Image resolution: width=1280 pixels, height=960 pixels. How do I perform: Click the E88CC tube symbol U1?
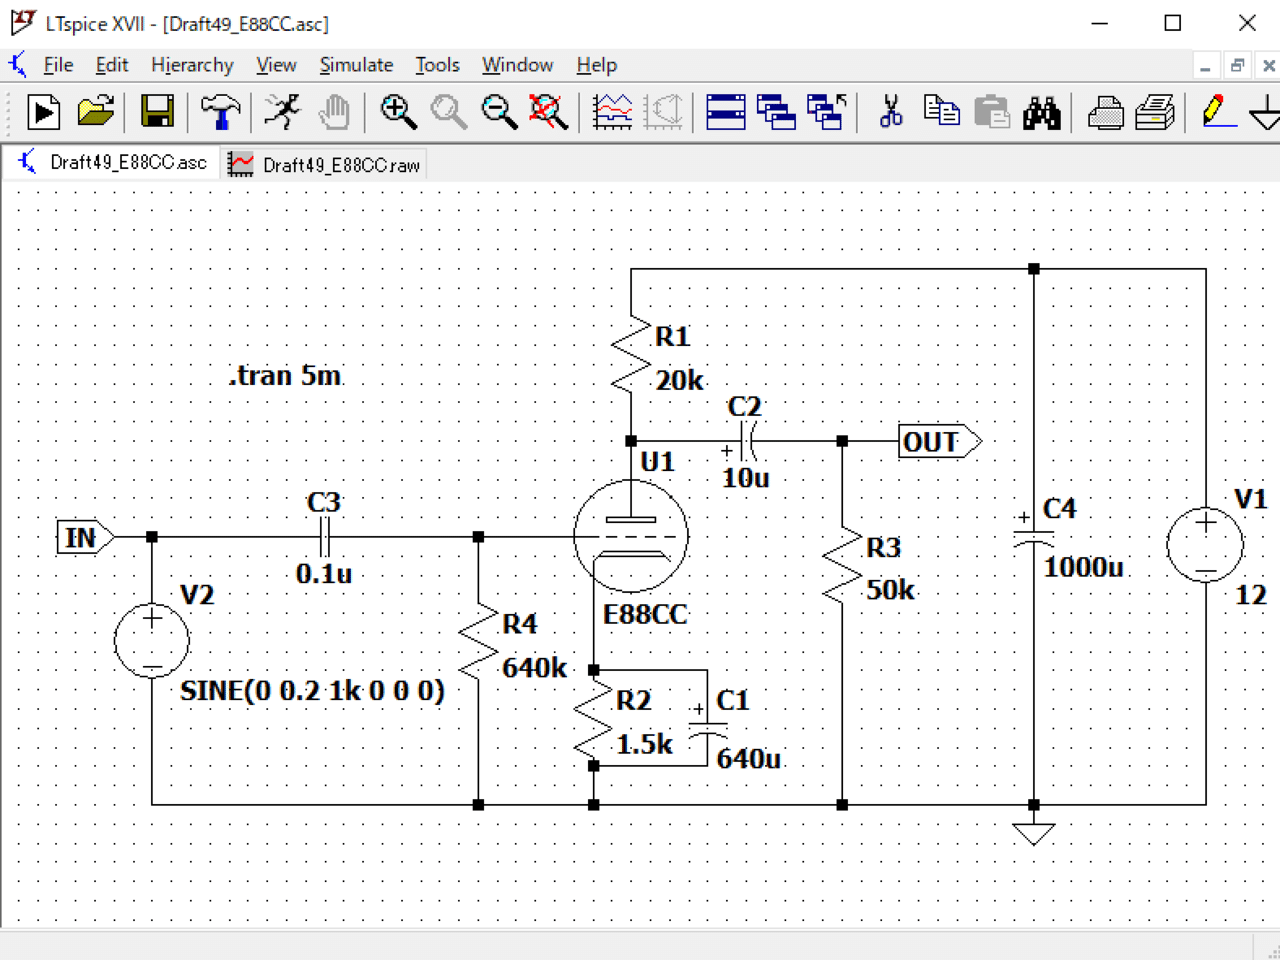click(x=631, y=535)
